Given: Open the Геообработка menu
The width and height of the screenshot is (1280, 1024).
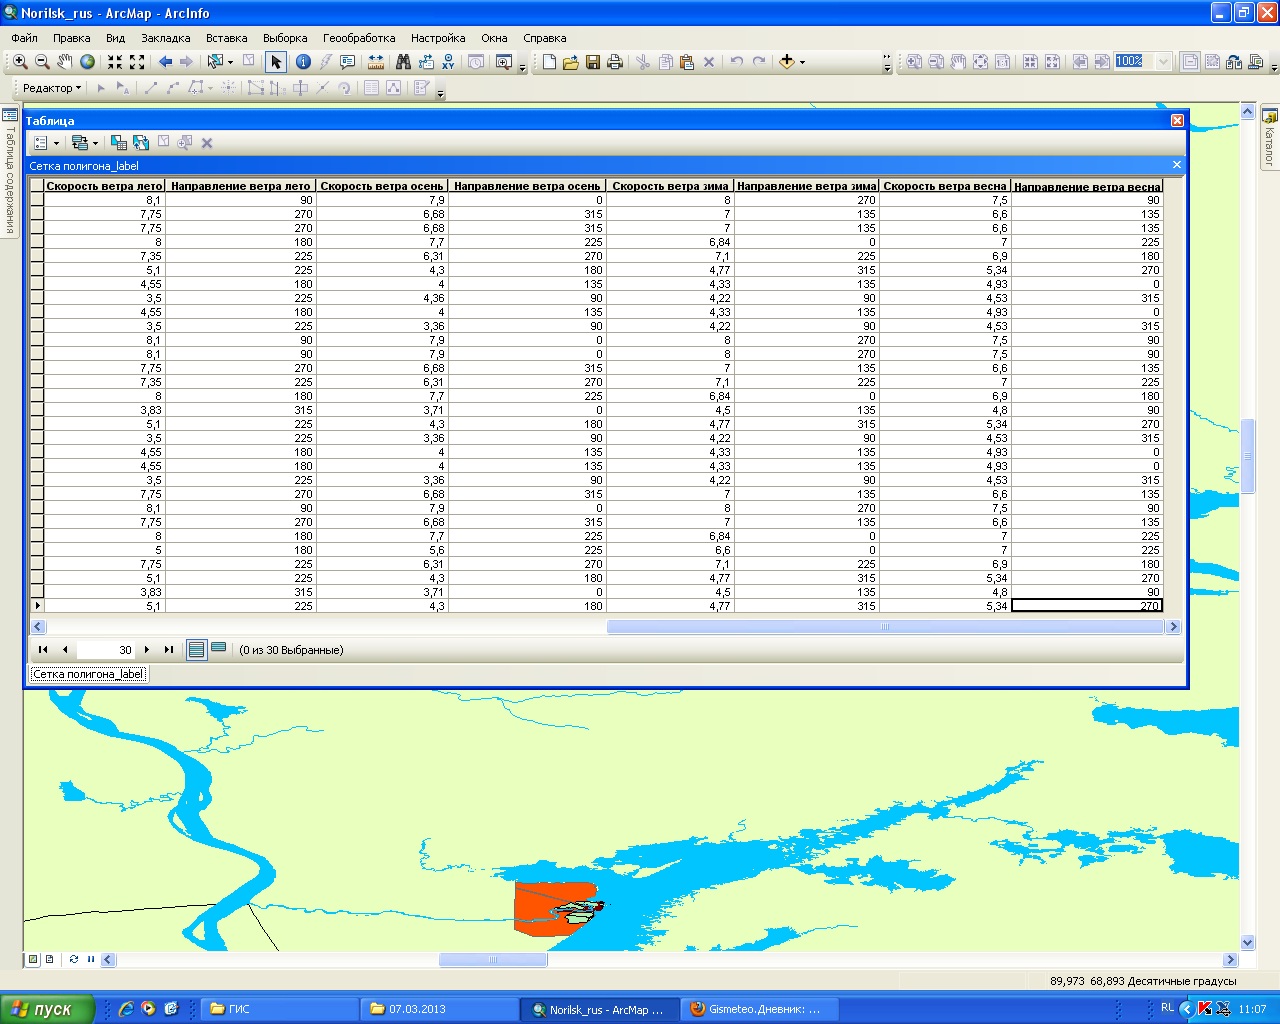Looking at the screenshot, I should pyautogui.click(x=359, y=38).
